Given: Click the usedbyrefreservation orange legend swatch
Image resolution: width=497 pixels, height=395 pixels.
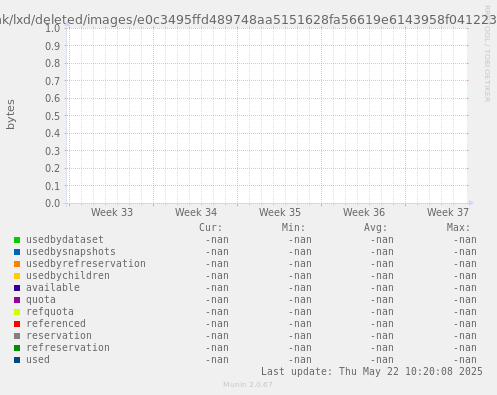Looking at the screenshot, I should pos(17,264).
